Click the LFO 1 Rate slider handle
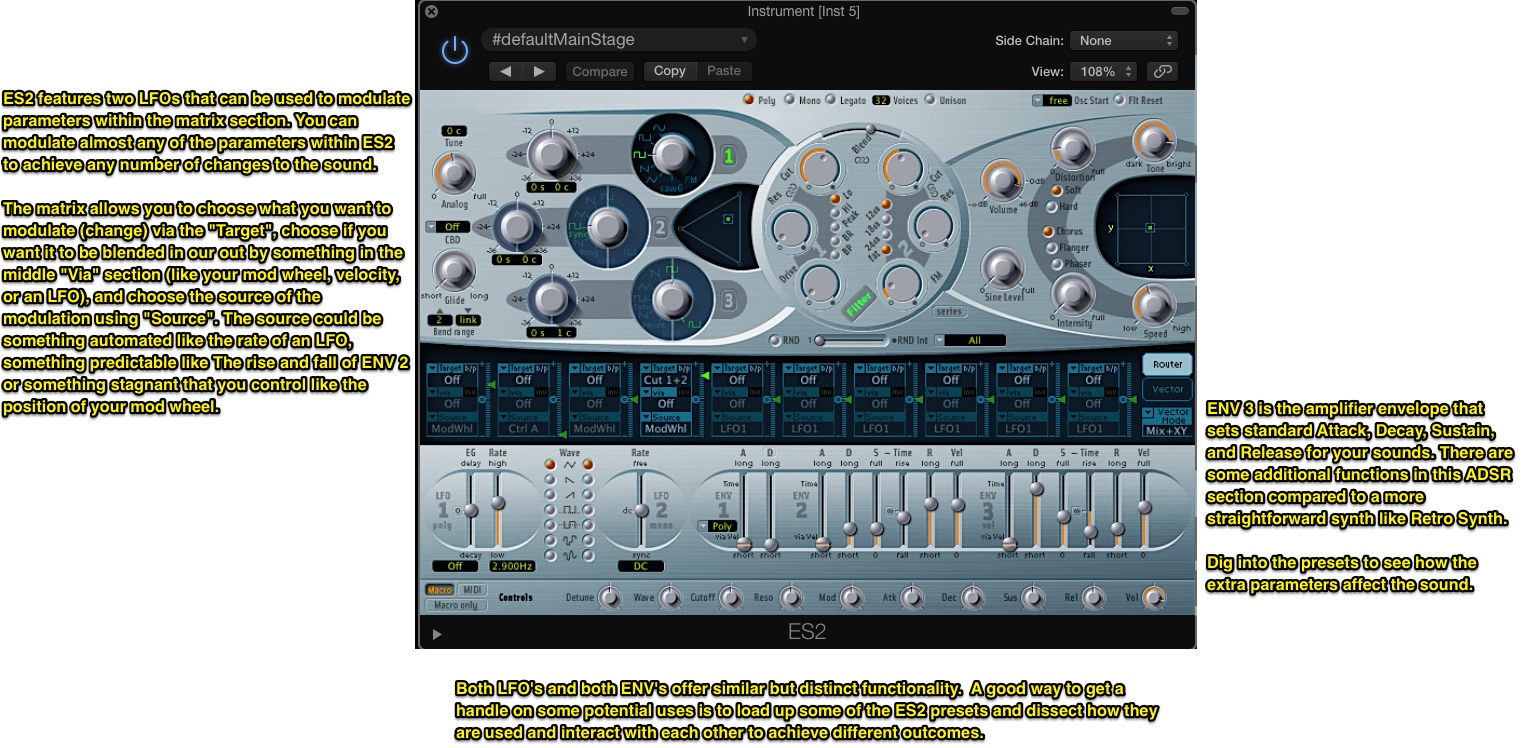 click(x=498, y=502)
